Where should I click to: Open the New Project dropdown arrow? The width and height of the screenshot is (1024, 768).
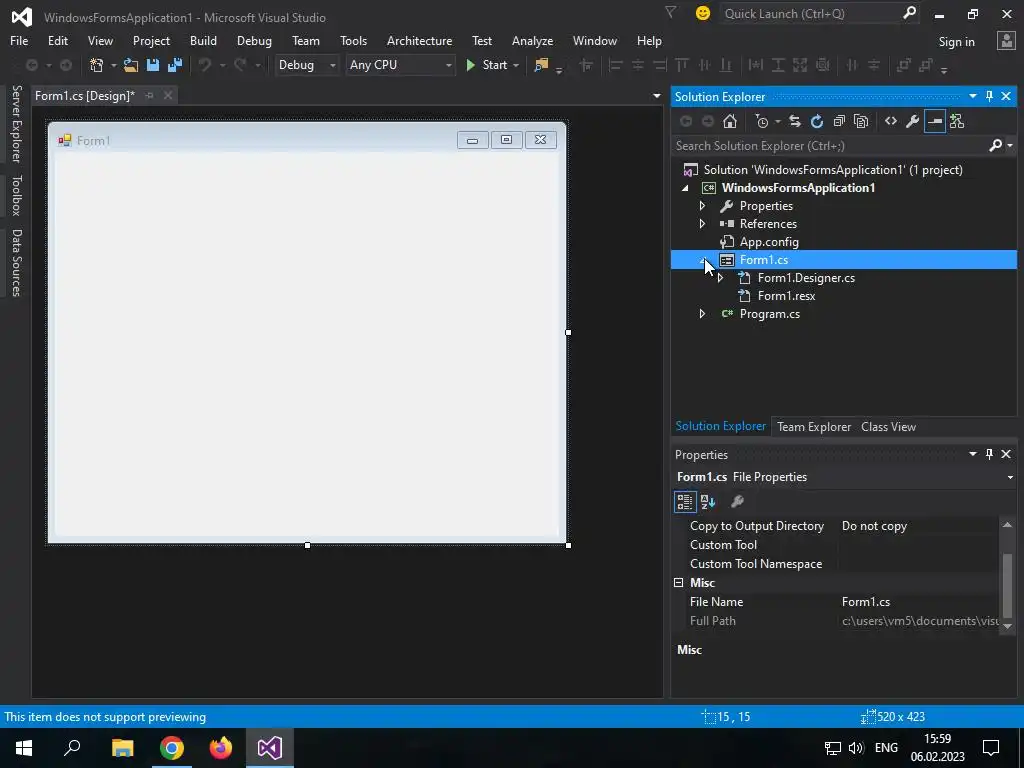113,65
